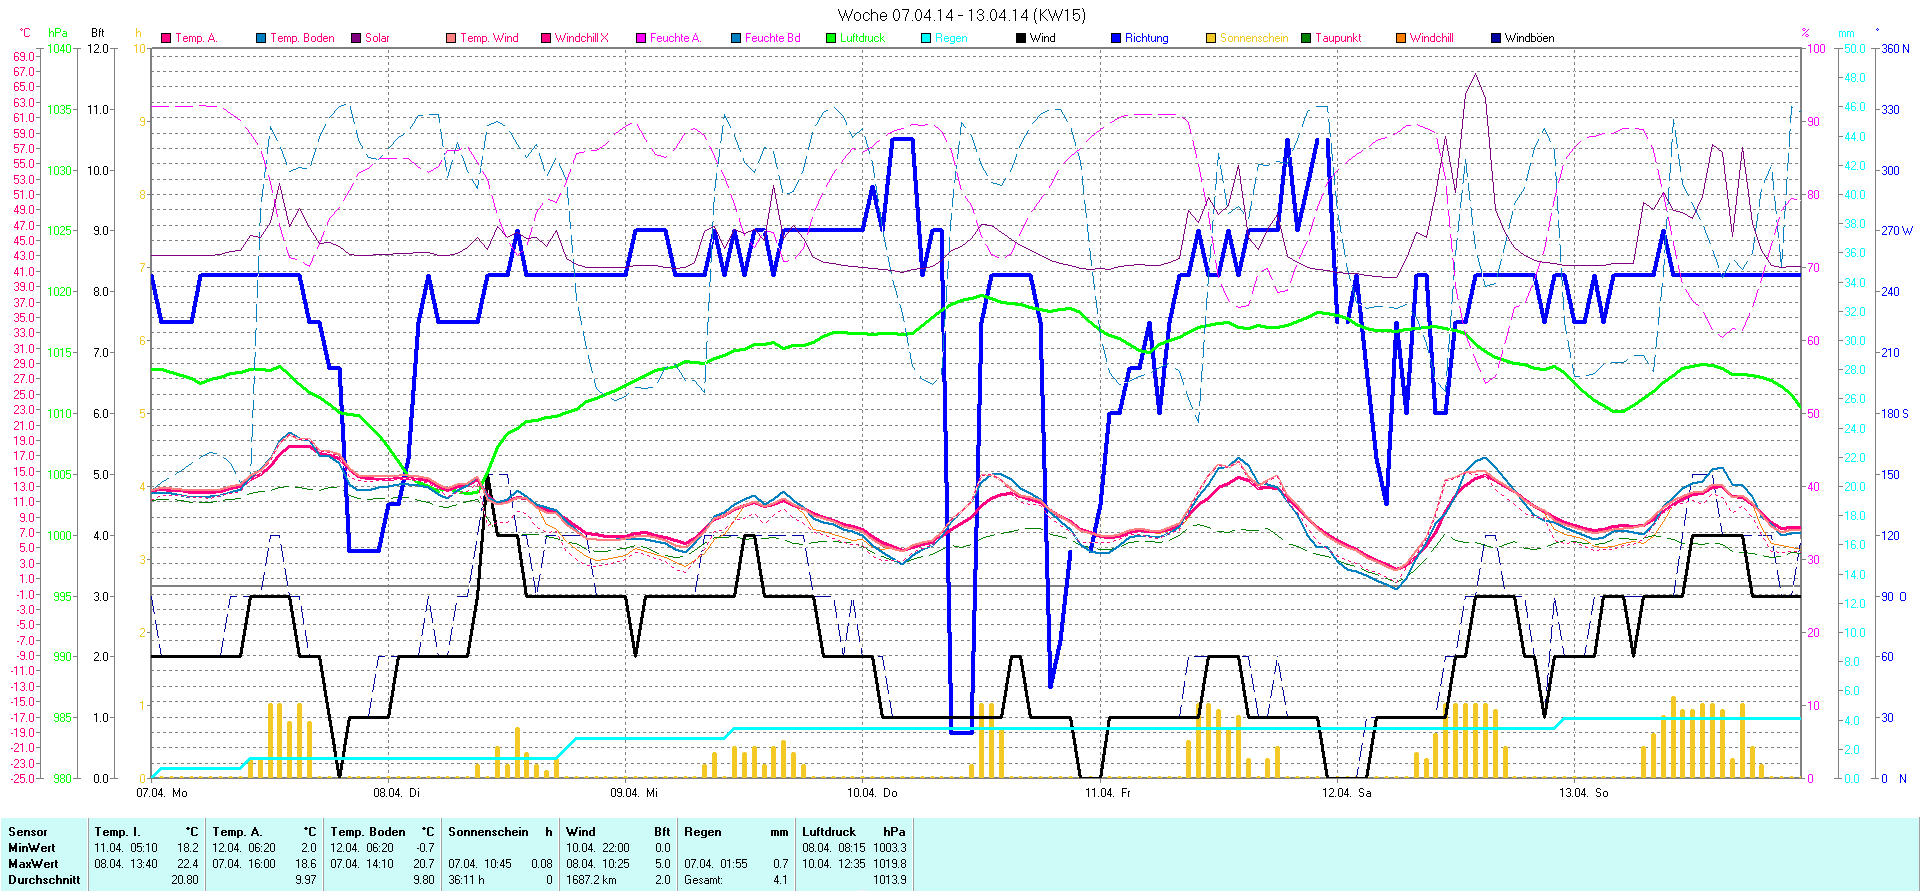Click the chart title Woche 07.04.14 - 13.04.14
1920x891 pixels.
coord(960,15)
